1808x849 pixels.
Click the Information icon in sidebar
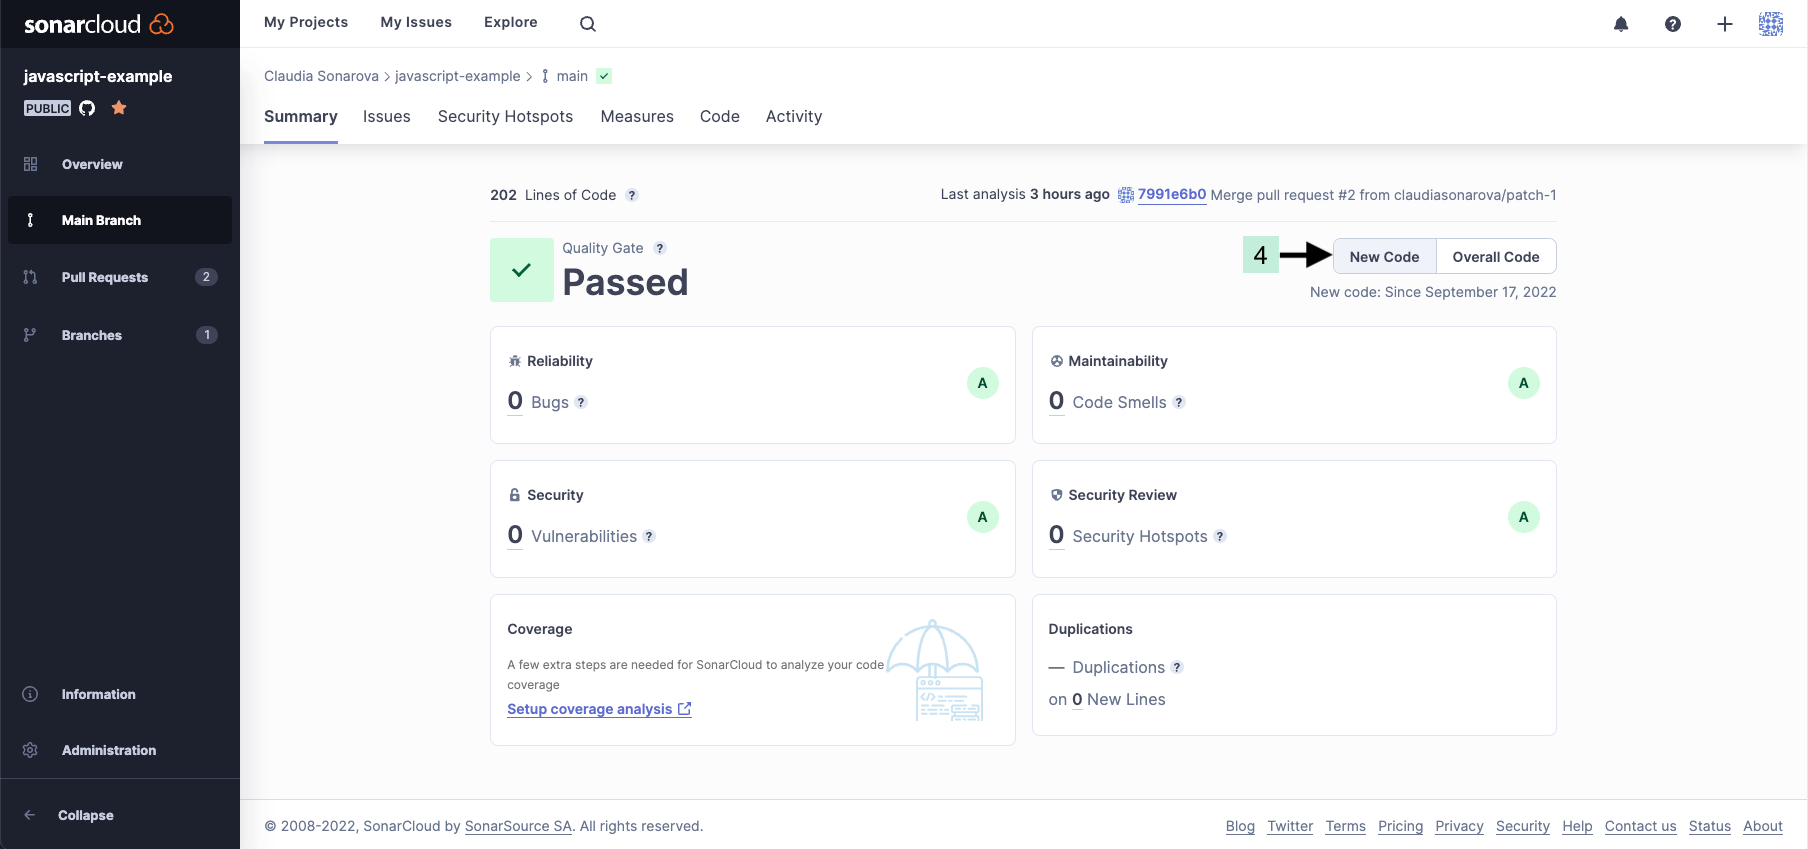[30, 694]
